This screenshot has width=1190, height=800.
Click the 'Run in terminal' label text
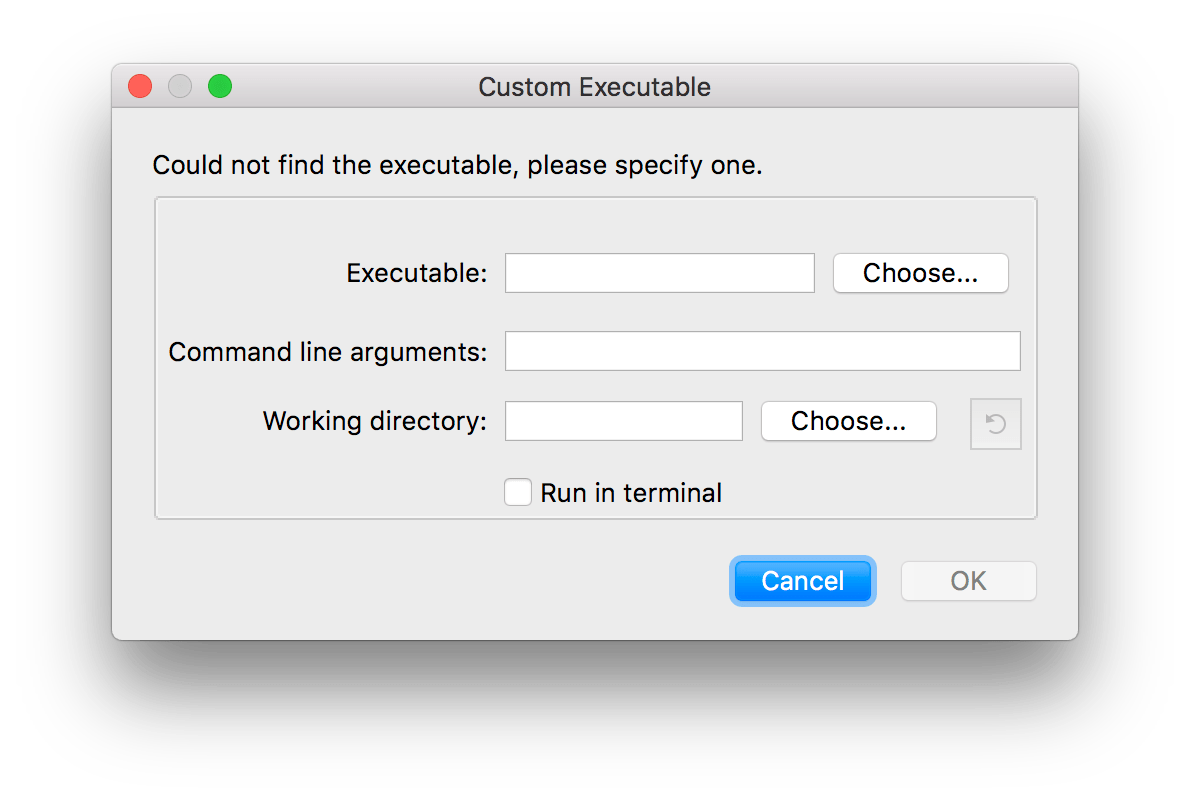click(631, 493)
